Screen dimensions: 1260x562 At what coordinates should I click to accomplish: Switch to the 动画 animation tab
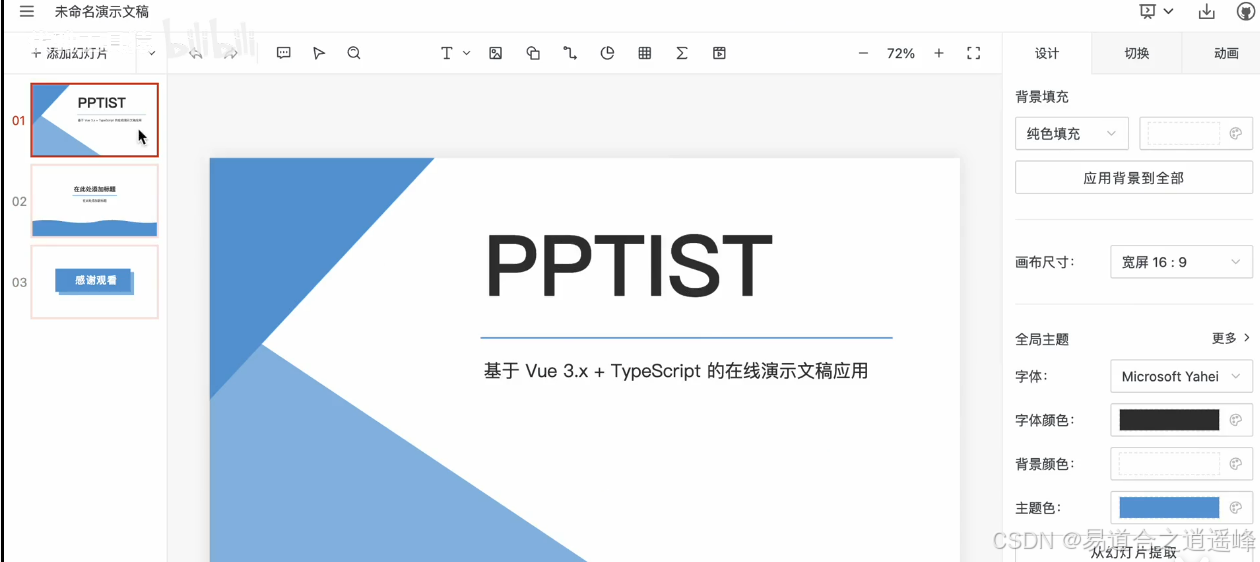(x=1226, y=53)
